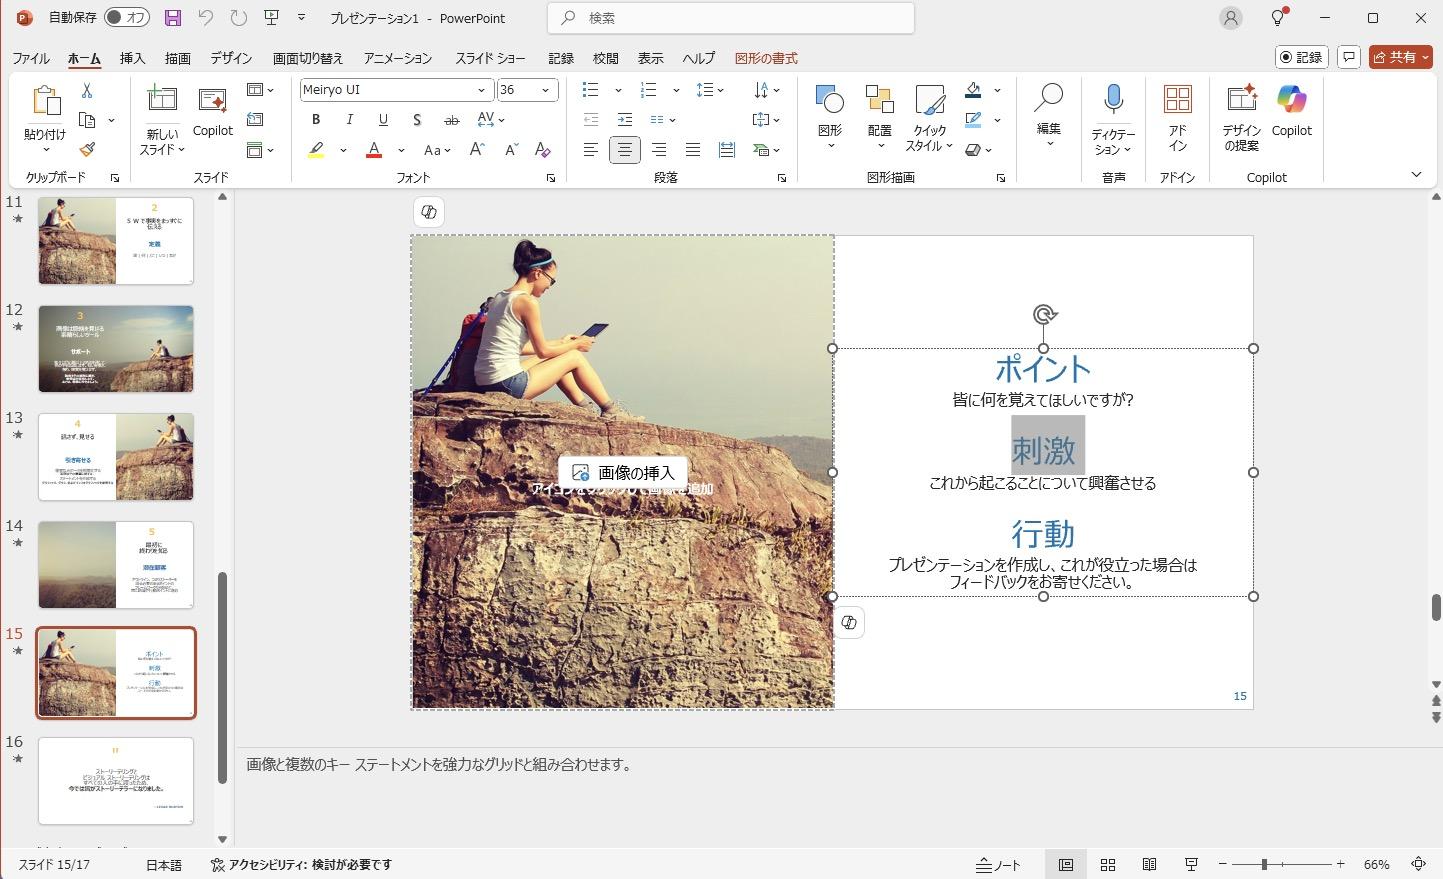The width and height of the screenshot is (1443, 879).
Task: Open bullet list style dropdown
Action: (617, 90)
